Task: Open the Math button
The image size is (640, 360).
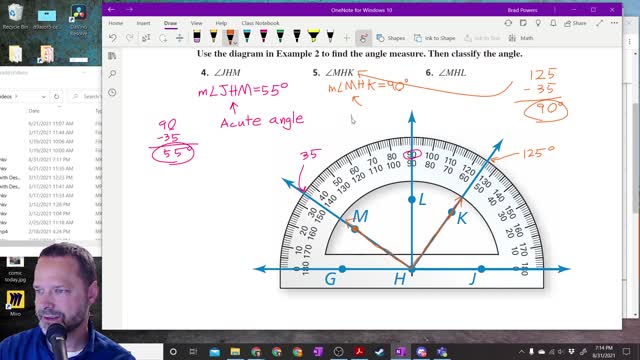Action: point(521,38)
